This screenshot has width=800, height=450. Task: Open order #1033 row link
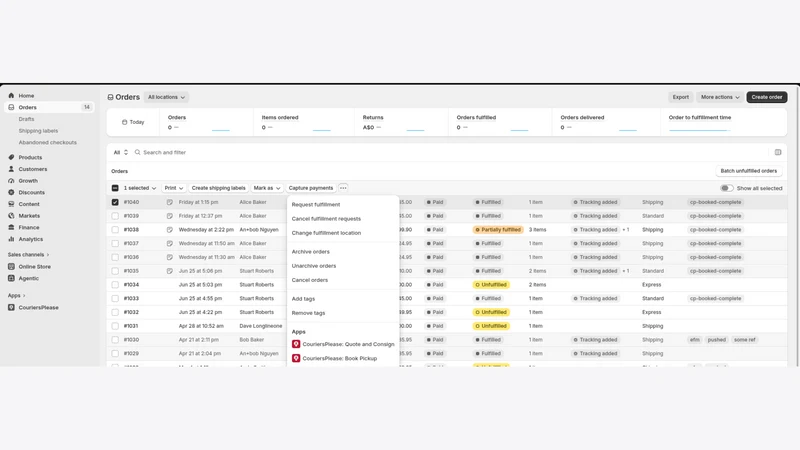[x=131, y=298]
